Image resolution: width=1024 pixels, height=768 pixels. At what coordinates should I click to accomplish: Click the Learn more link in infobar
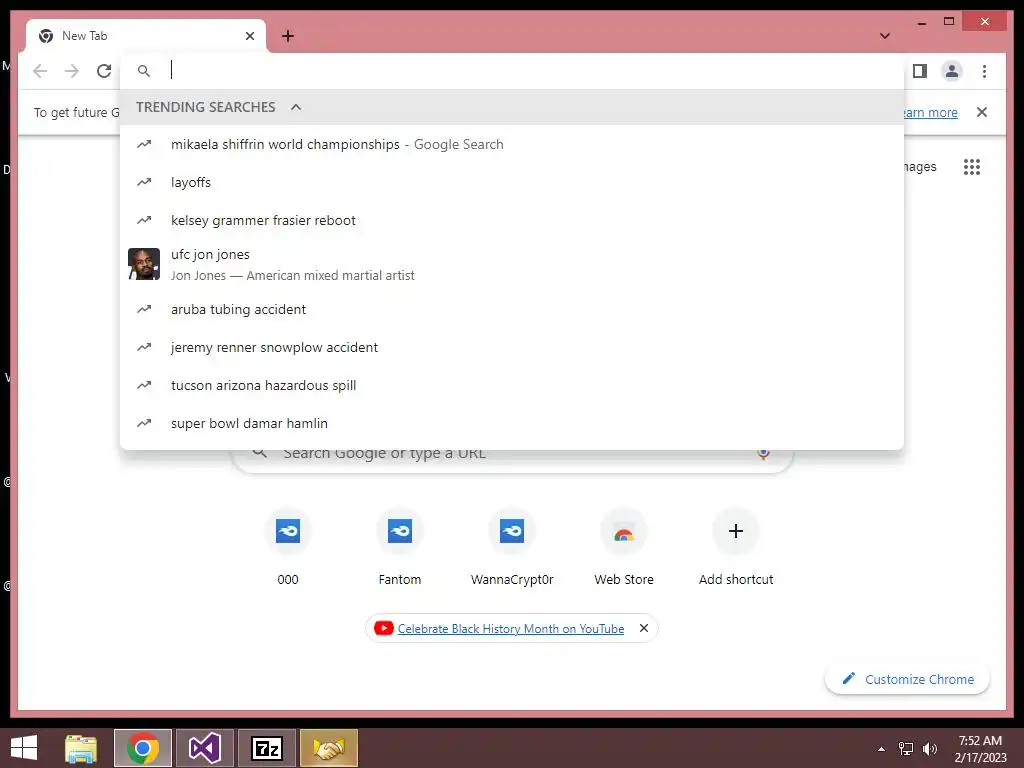[931, 112]
